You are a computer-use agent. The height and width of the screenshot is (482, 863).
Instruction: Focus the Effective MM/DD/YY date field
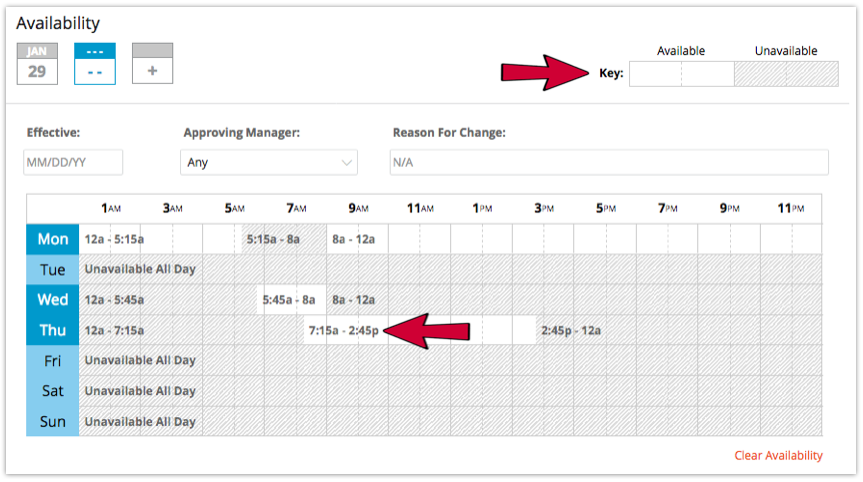(73, 162)
